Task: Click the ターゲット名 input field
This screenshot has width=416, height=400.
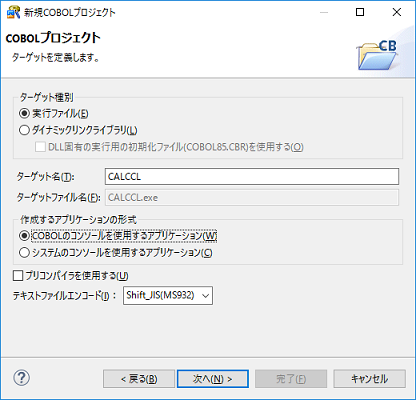Action: [x=252, y=176]
